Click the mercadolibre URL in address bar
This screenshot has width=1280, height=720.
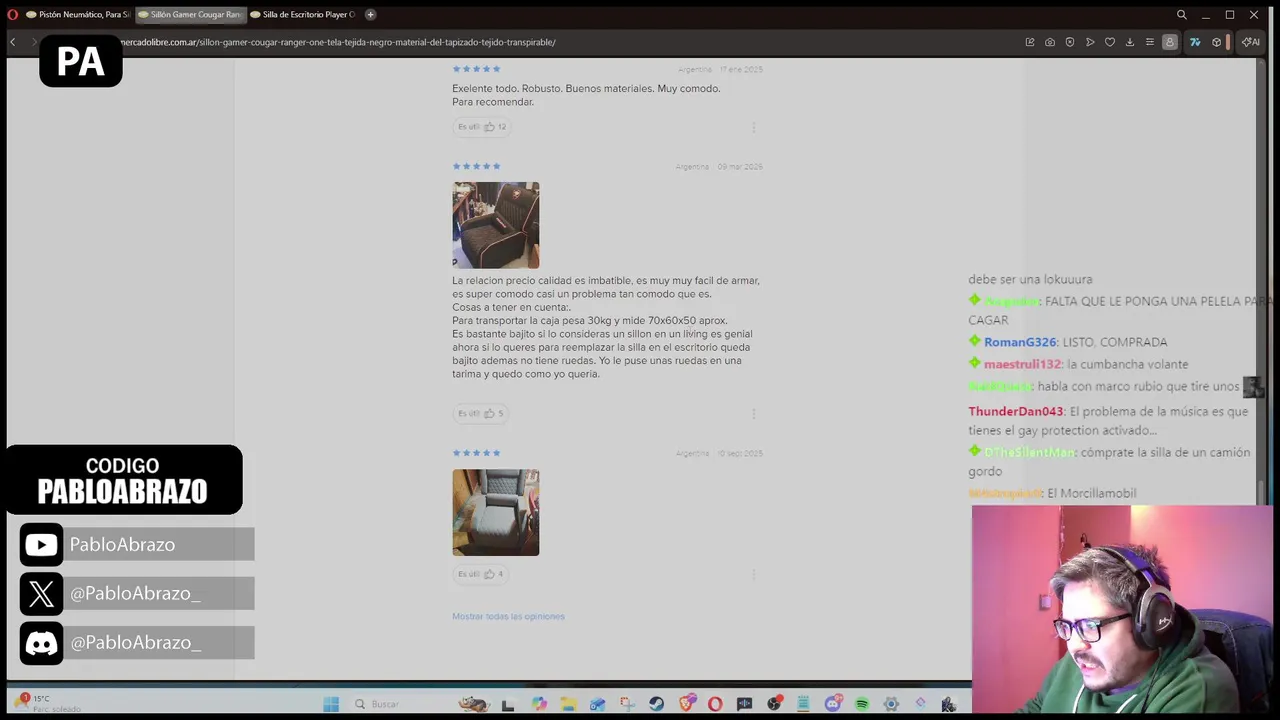[338, 42]
